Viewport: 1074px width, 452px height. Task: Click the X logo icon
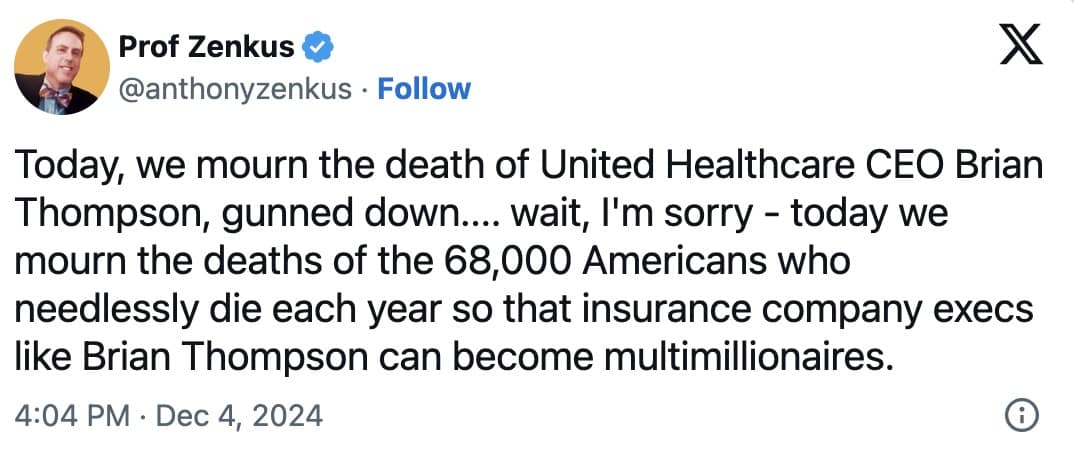click(x=1021, y=47)
